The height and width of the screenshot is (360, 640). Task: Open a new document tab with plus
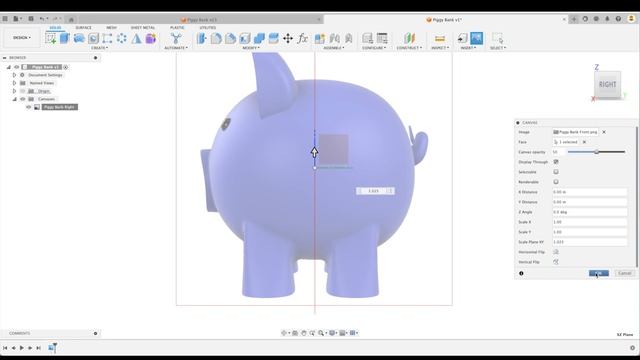point(574,19)
